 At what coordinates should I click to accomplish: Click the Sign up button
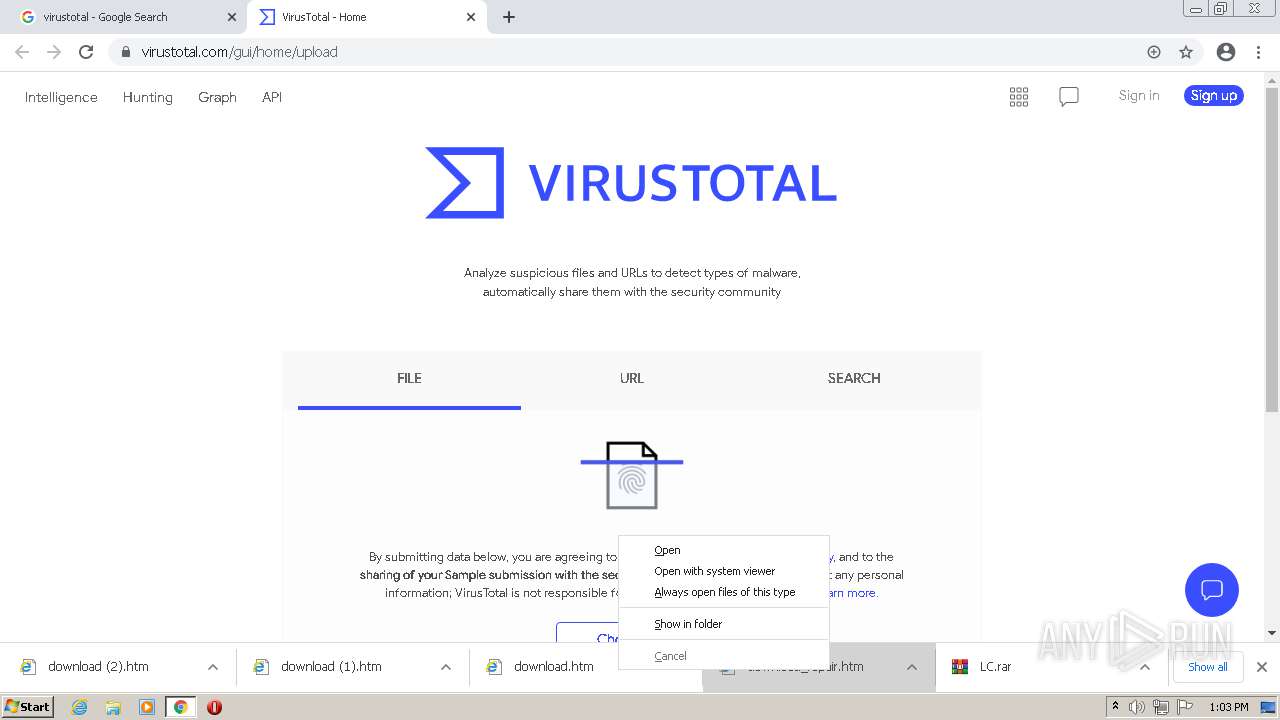point(1214,96)
